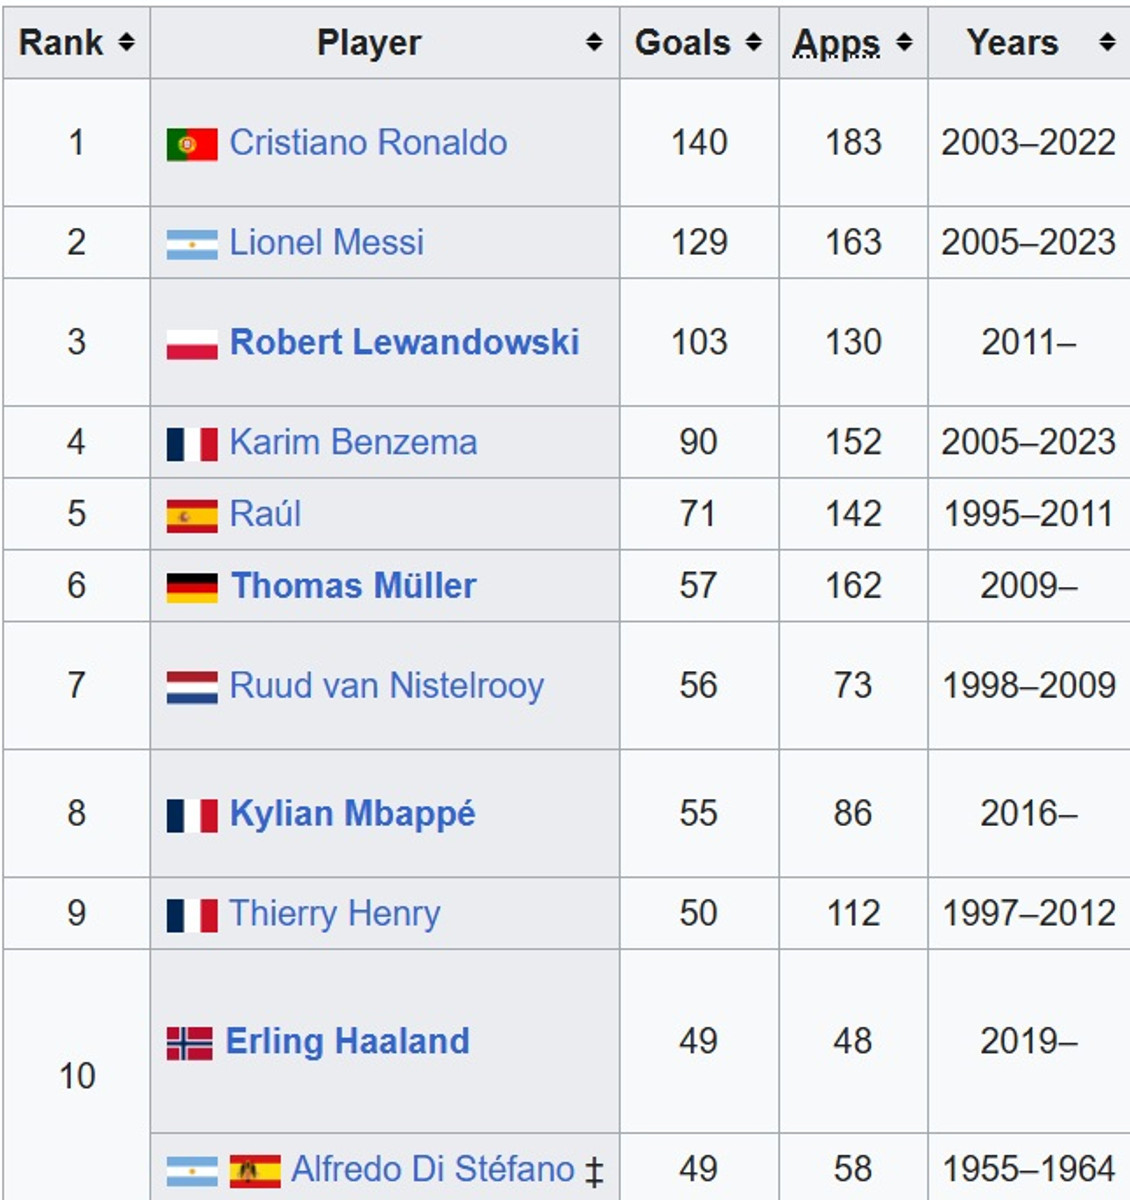The width and height of the screenshot is (1130, 1200).
Task: Click the Netherlands flag beside Ruud van Nistelrooy
Action: pos(192,687)
